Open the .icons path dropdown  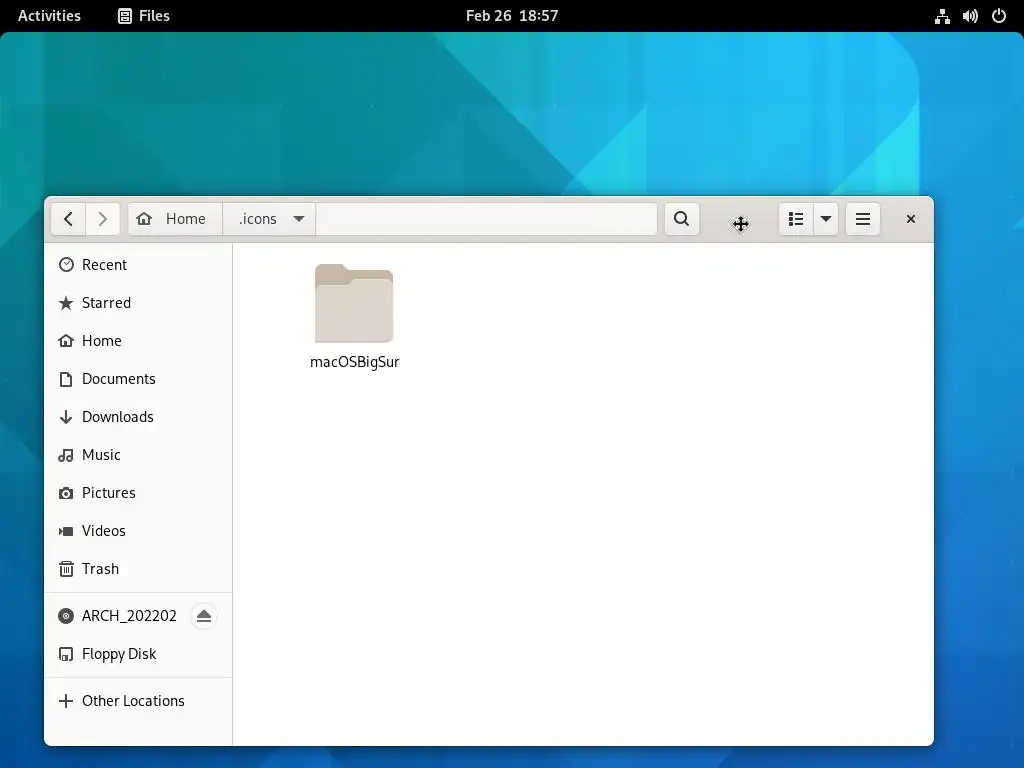click(269, 219)
